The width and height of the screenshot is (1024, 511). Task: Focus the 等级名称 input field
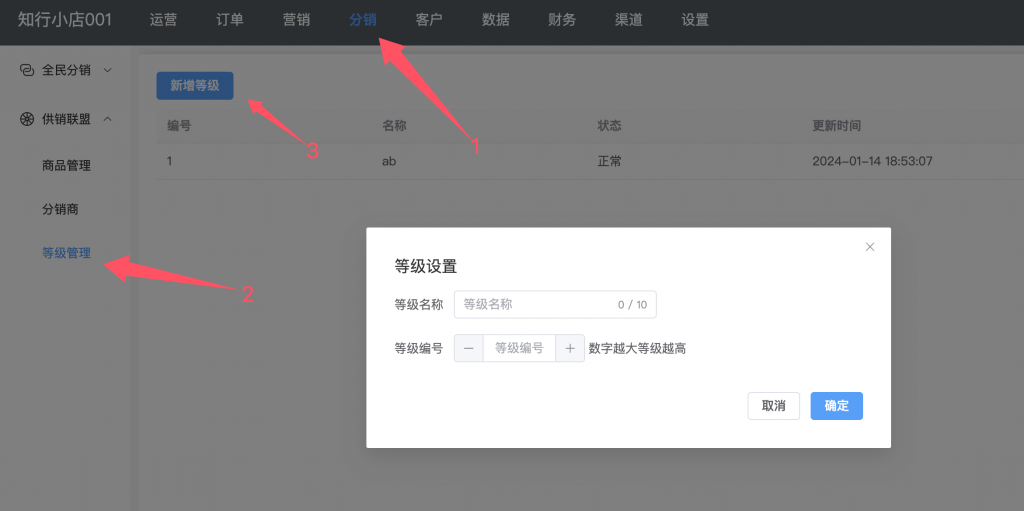tap(535, 304)
